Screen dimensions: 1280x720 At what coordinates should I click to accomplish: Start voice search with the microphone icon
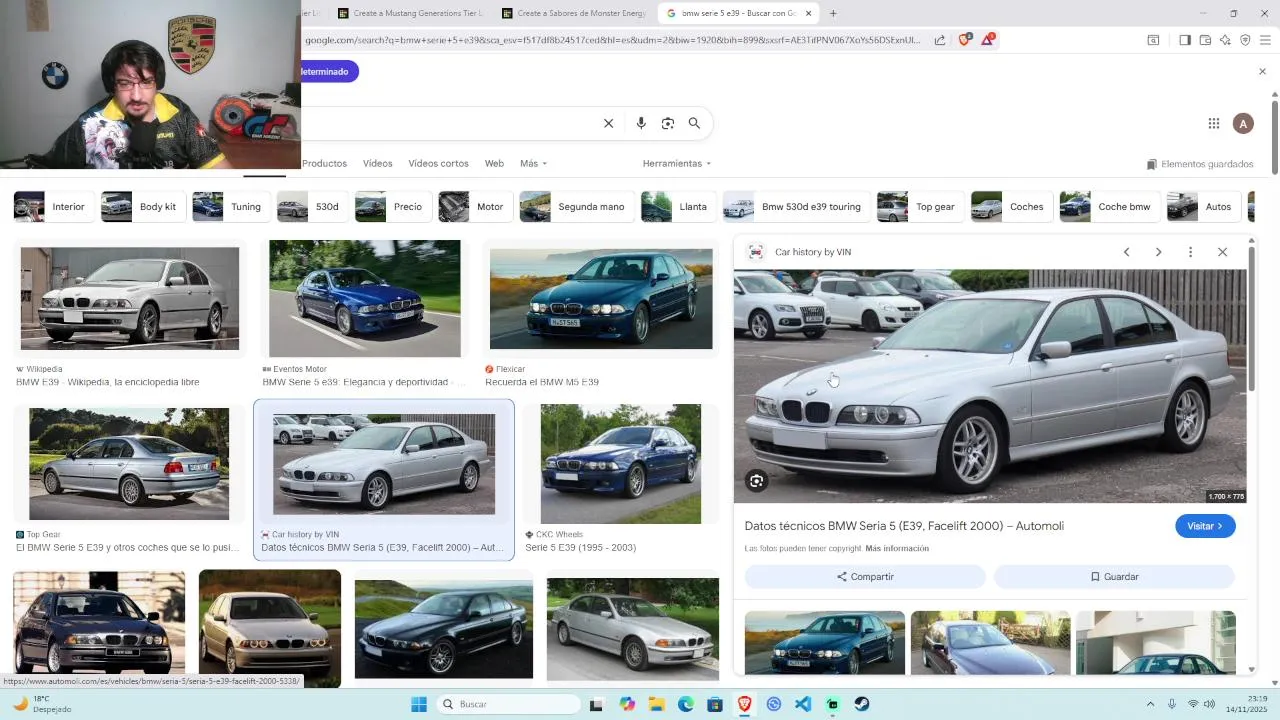pos(641,123)
